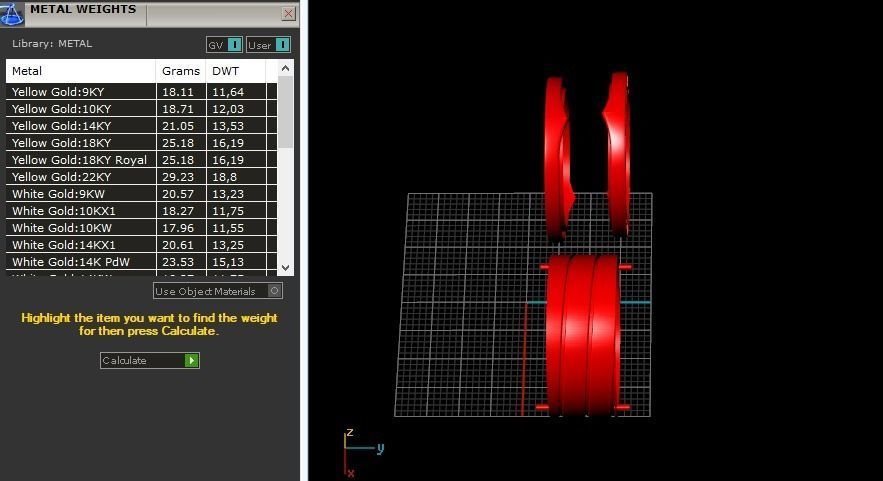
Task: Click the scroll up arrow of metal list
Action: tap(286, 68)
